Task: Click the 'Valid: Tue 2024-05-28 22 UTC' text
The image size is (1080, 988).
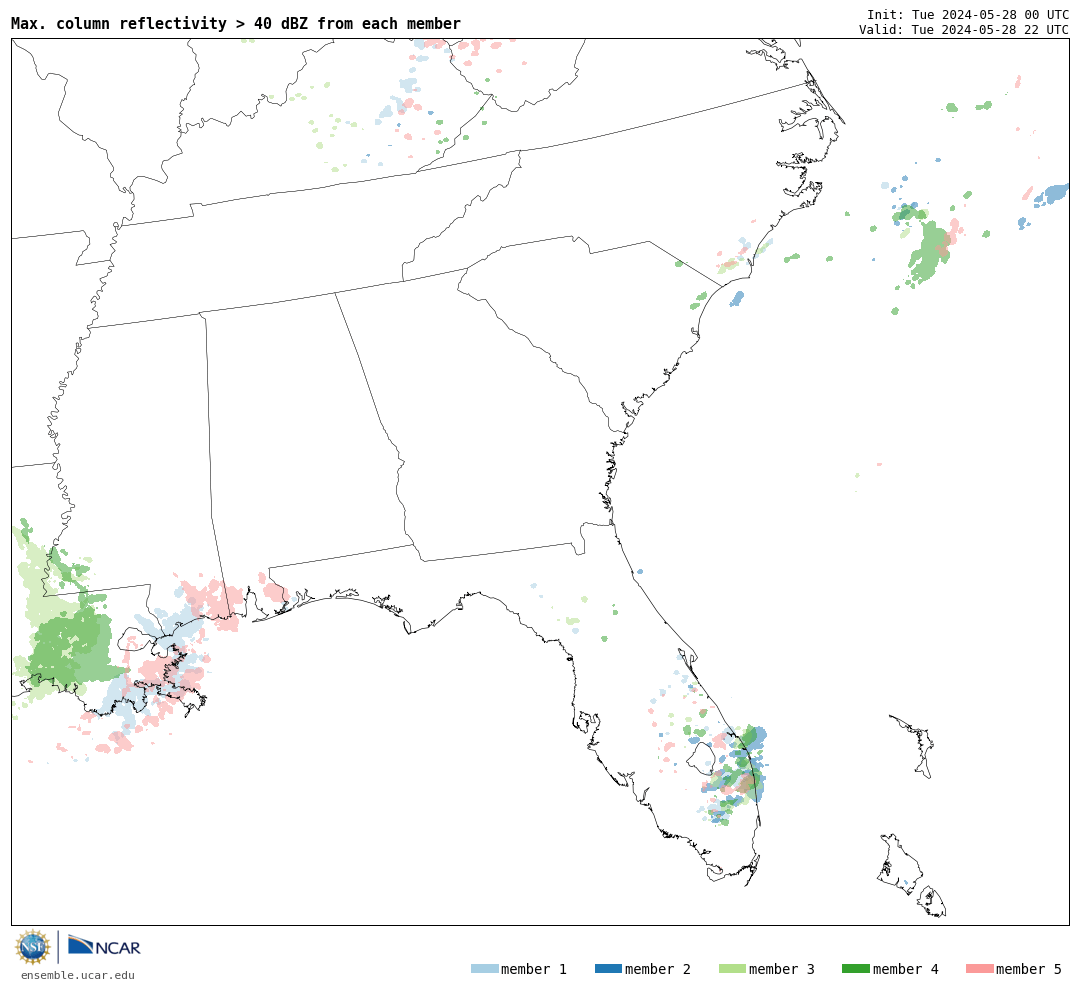Action: pos(964,29)
